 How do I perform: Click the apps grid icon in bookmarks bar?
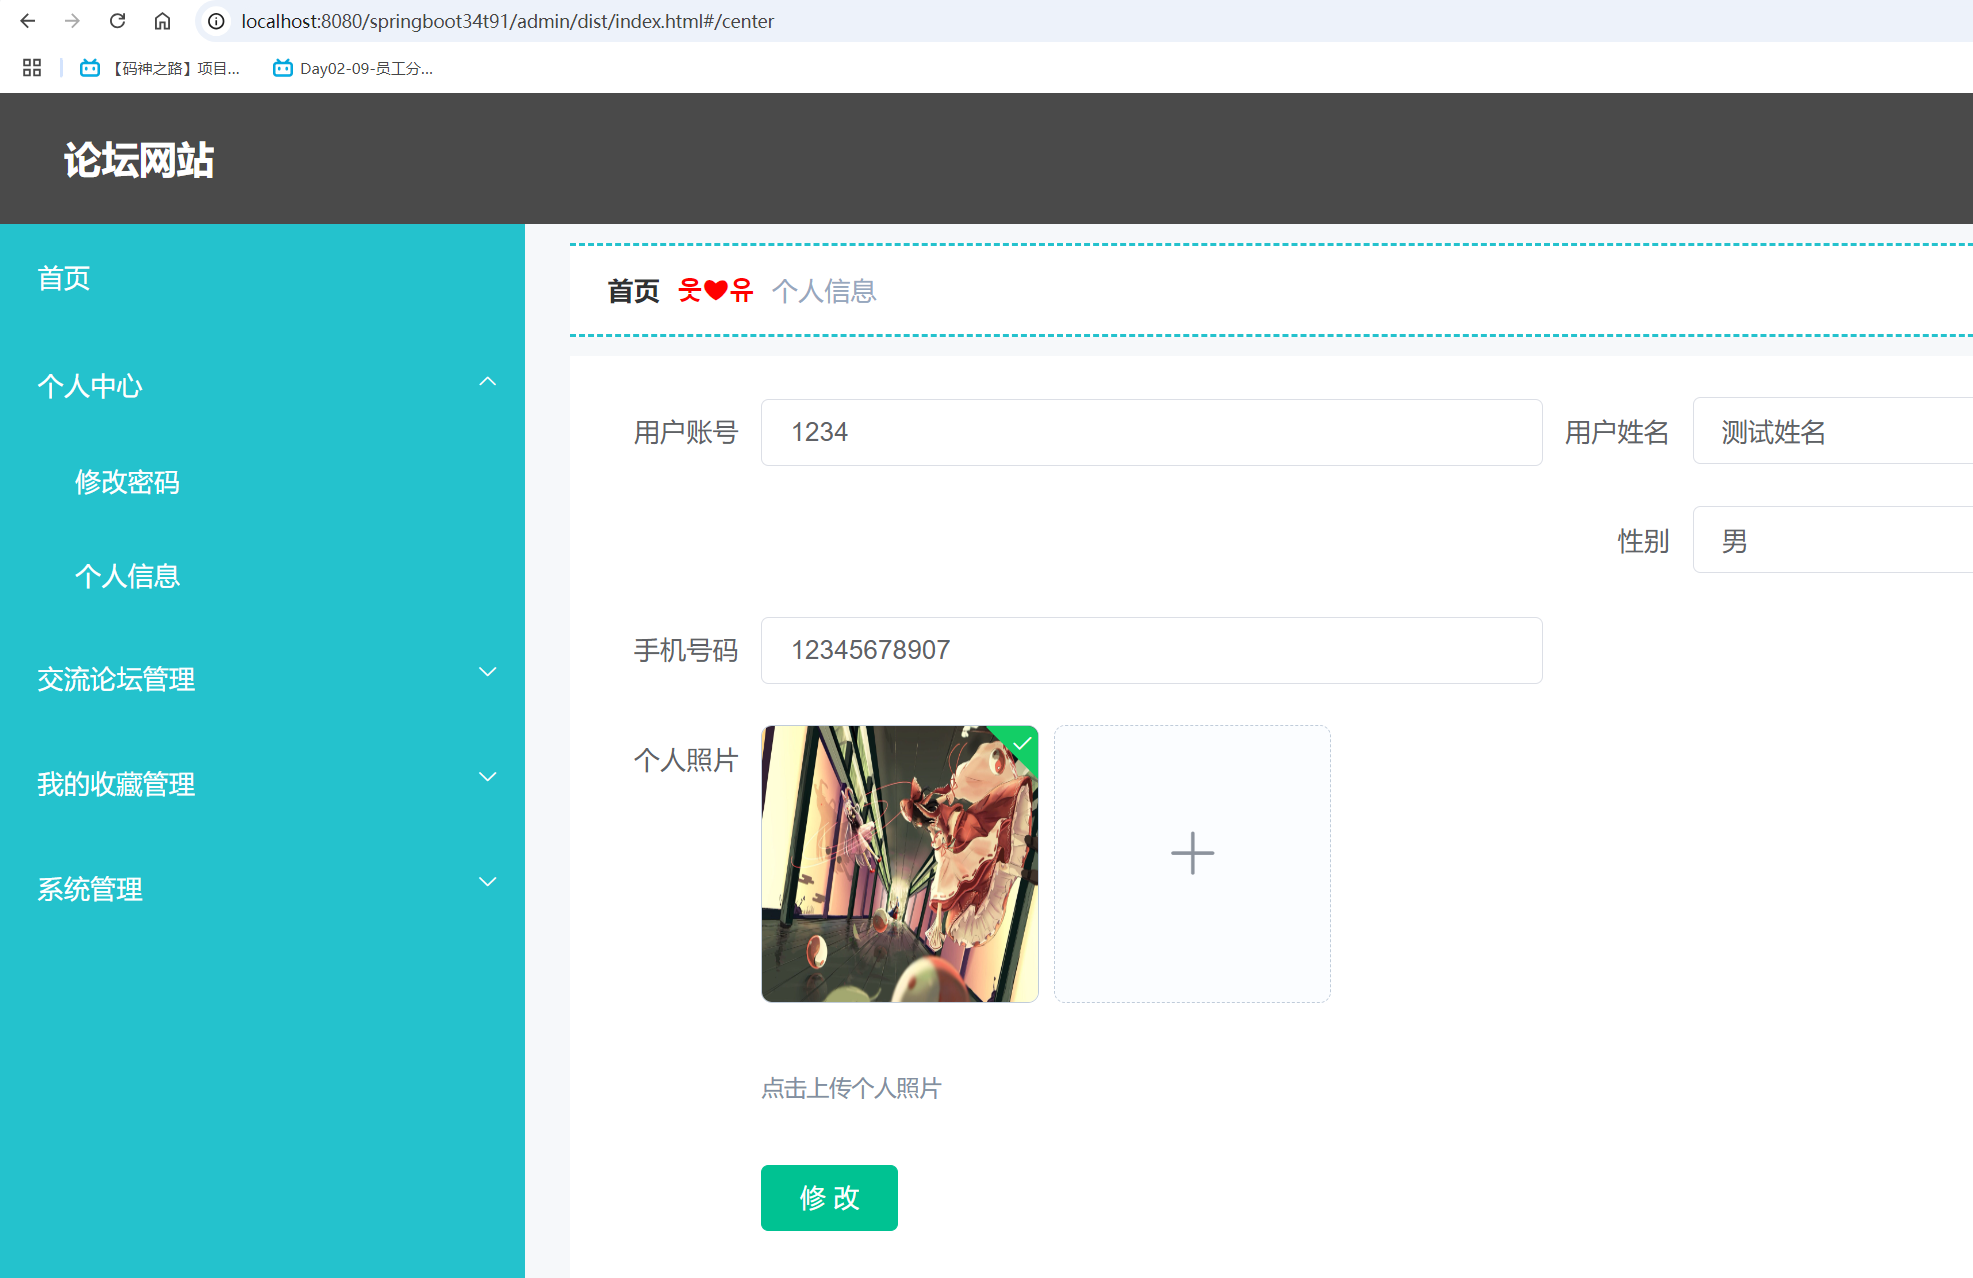(31, 67)
